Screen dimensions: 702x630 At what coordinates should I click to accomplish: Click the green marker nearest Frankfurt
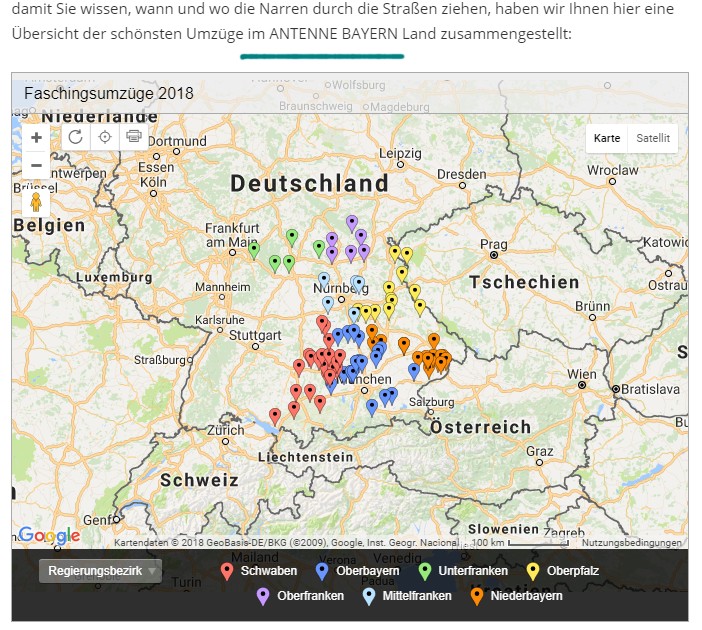tap(254, 250)
